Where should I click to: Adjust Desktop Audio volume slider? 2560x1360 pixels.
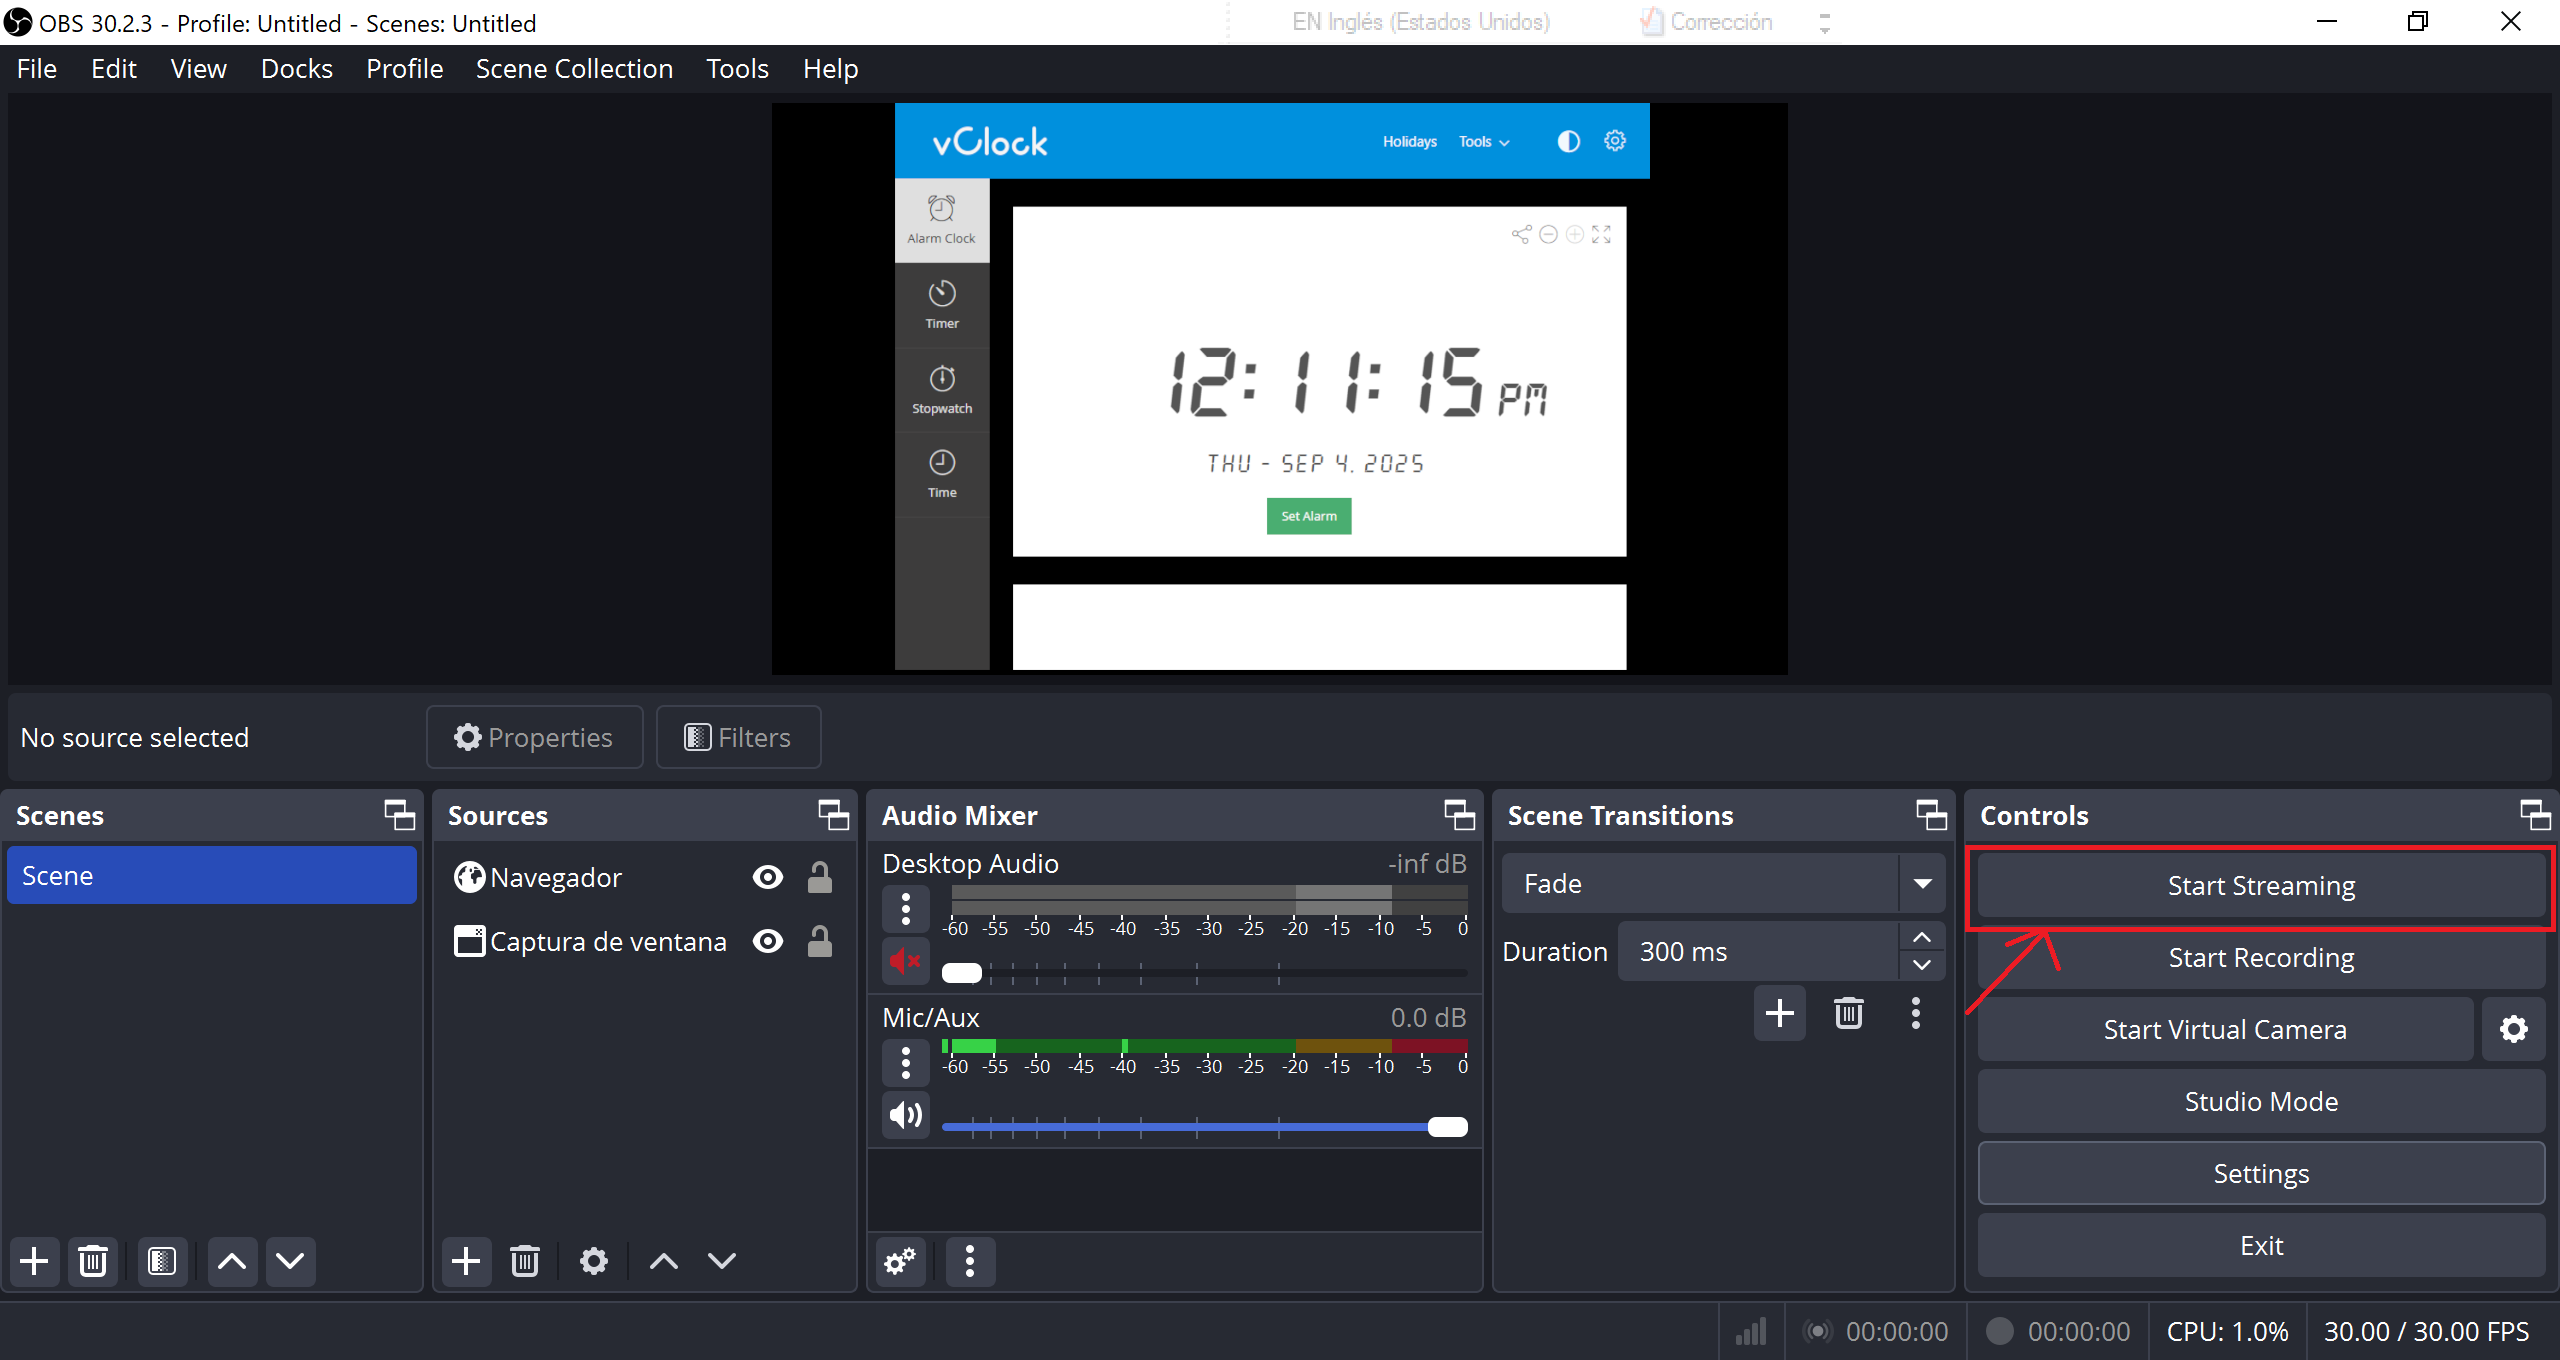(x=1205, y=972)
